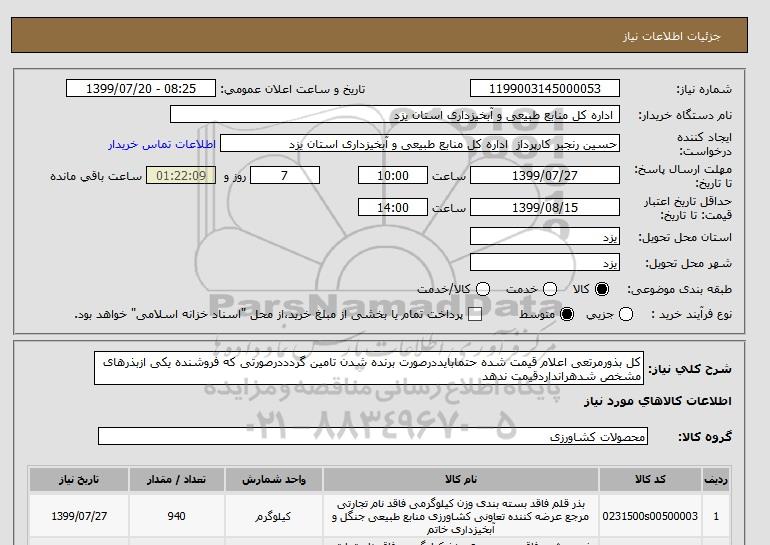Click the response deadline date 1399/07/27 field

[545, 175]
